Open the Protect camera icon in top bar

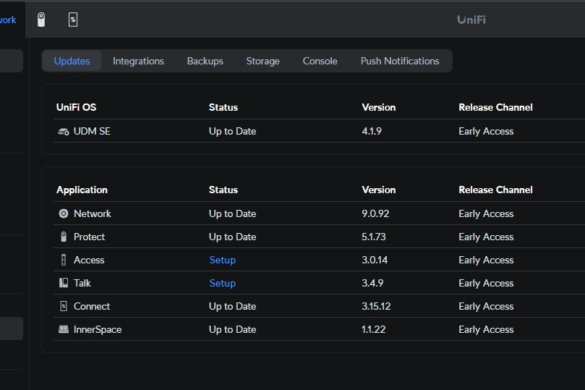pyautogui.click(x=41, y=19)
